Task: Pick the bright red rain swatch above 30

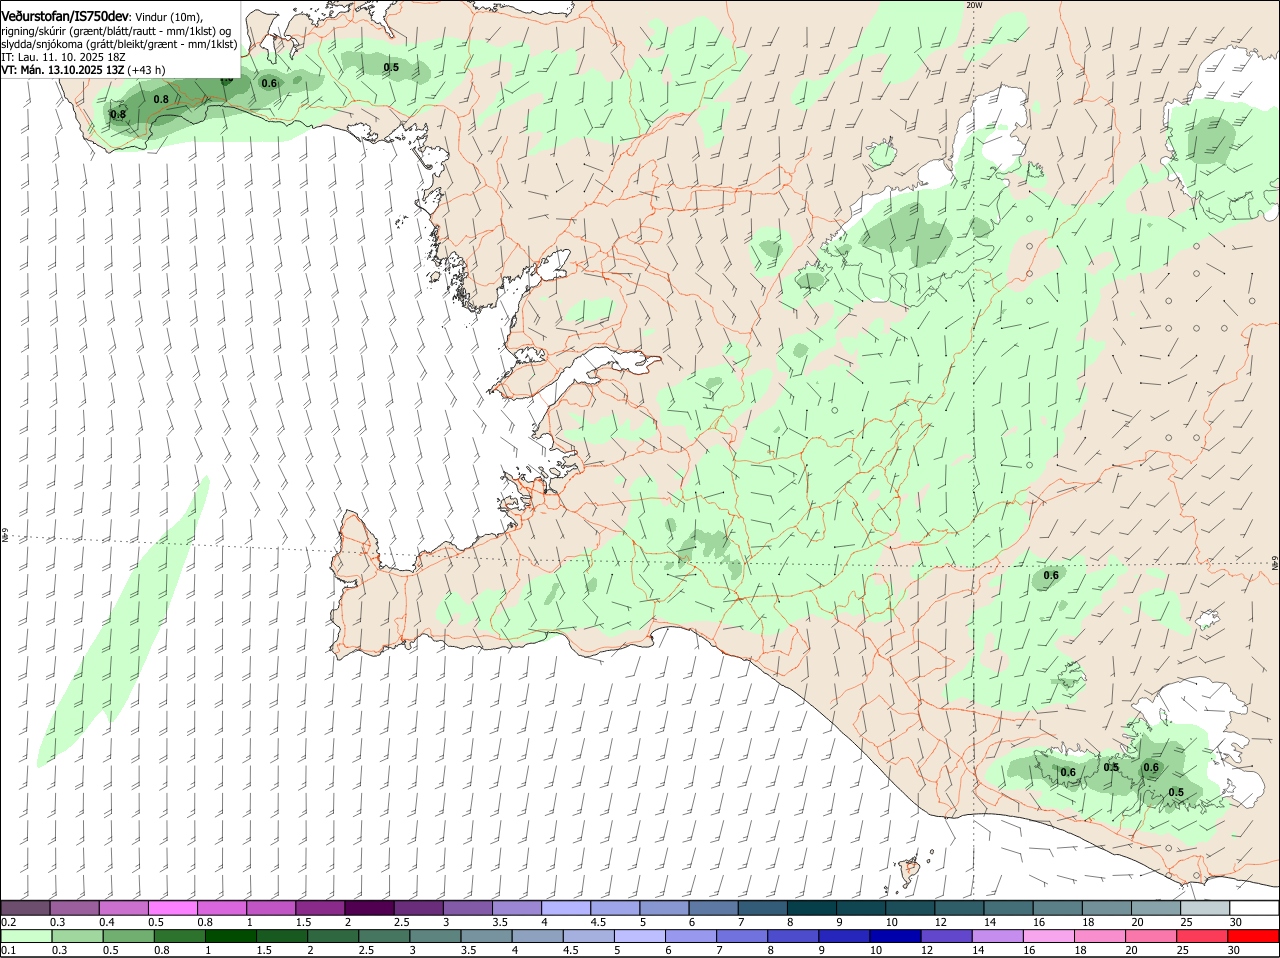Action: (1254, 936)
